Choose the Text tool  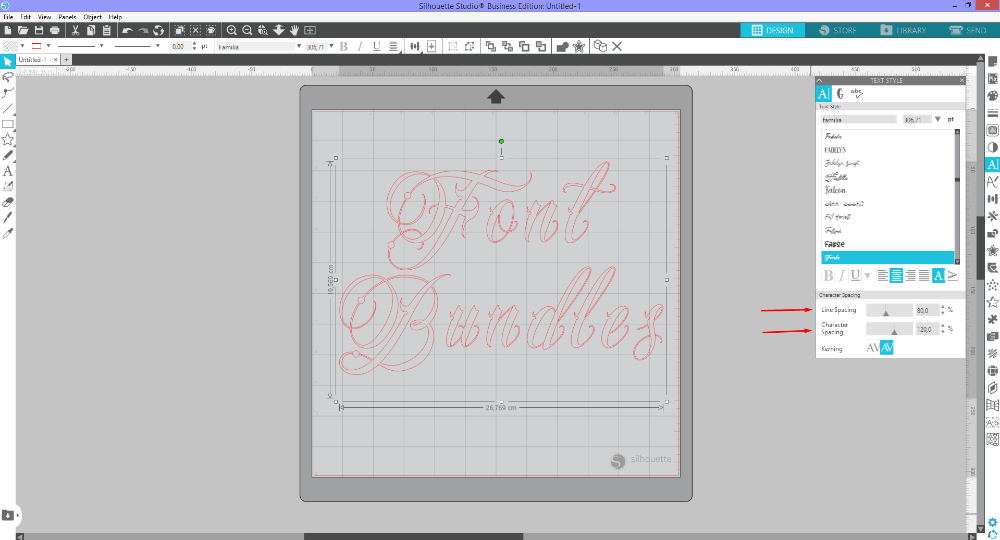point(8,171)
